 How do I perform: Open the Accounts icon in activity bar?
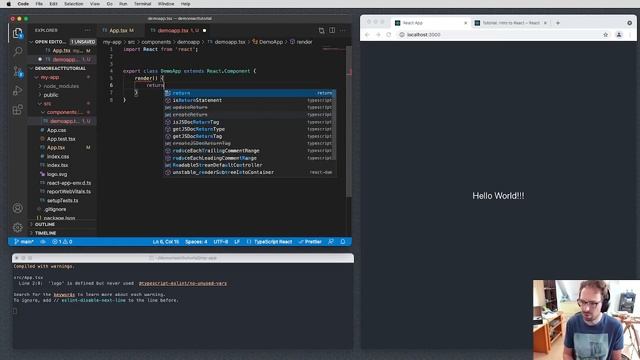click(x=18, y=208)
